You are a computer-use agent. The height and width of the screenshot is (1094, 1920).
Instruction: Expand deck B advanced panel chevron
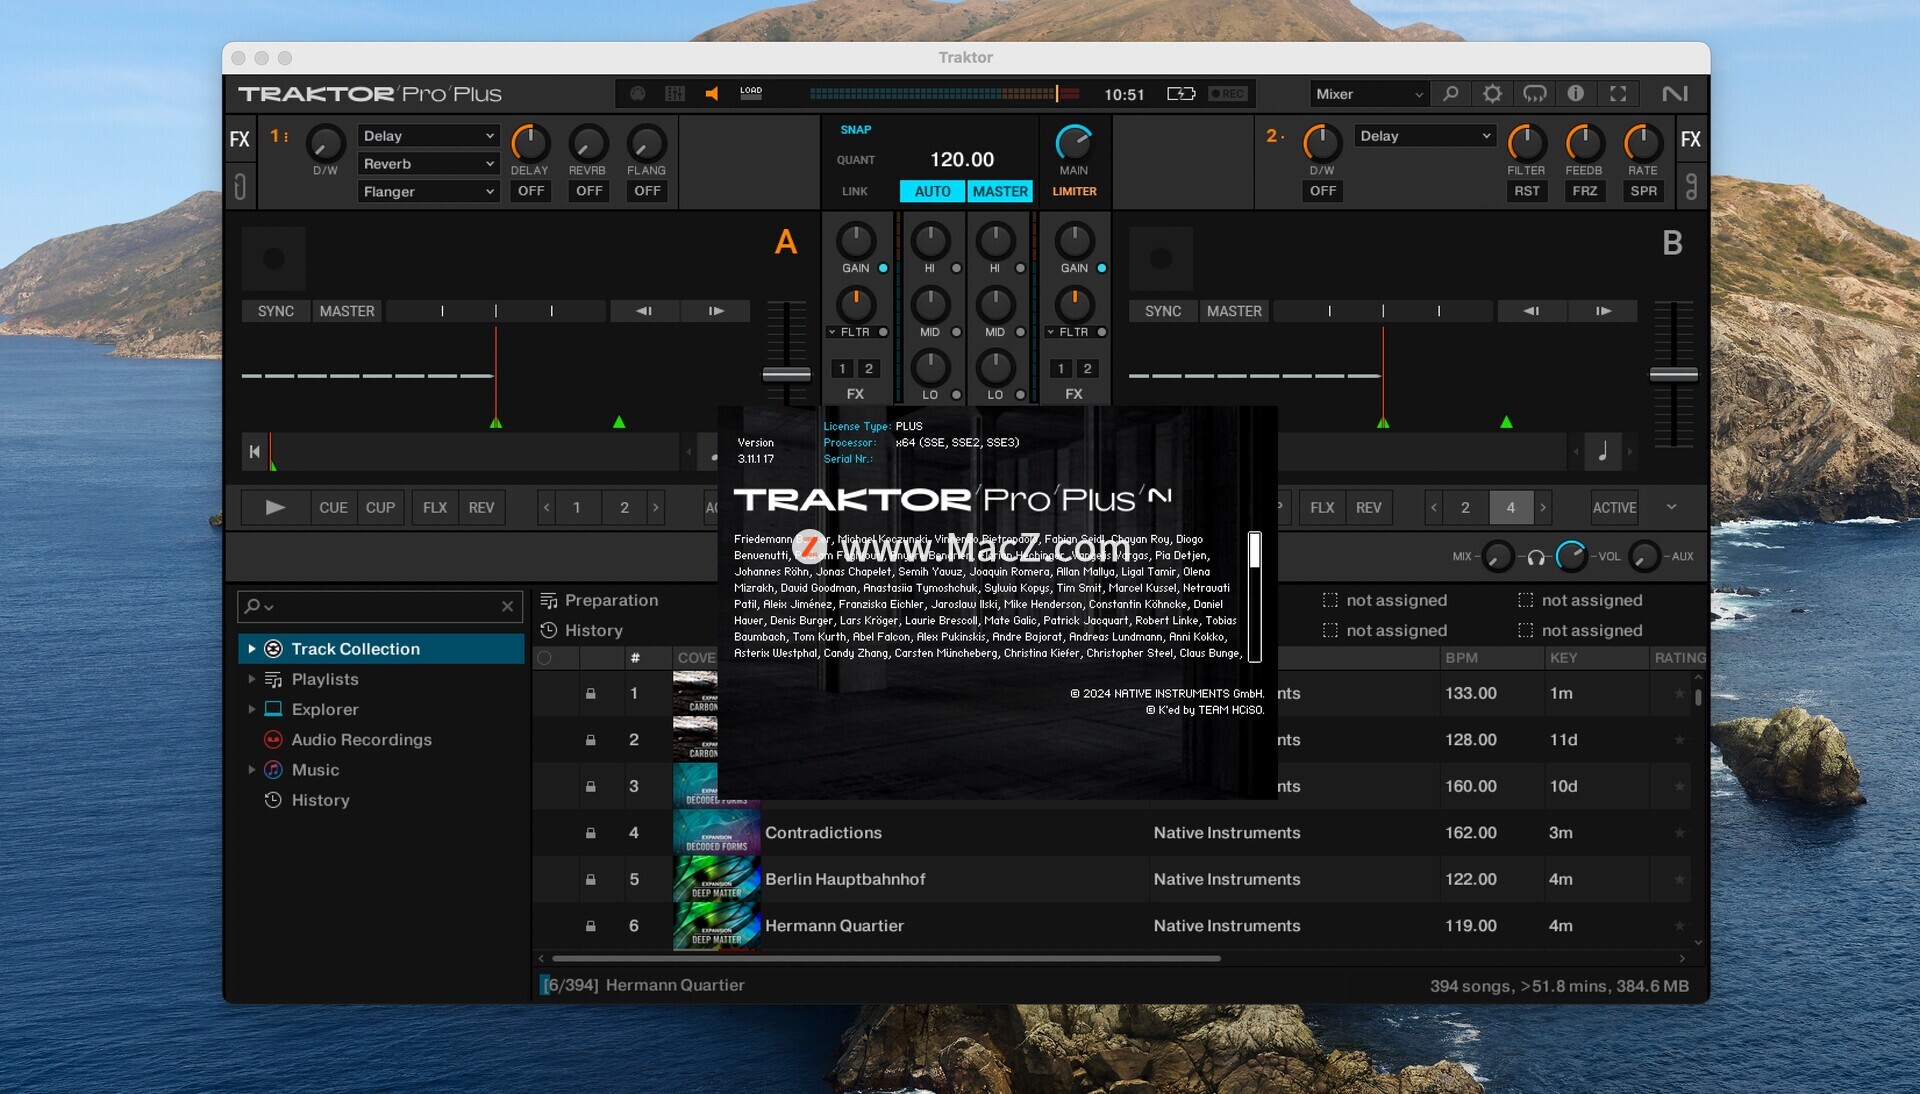(x=1671, y=507)
